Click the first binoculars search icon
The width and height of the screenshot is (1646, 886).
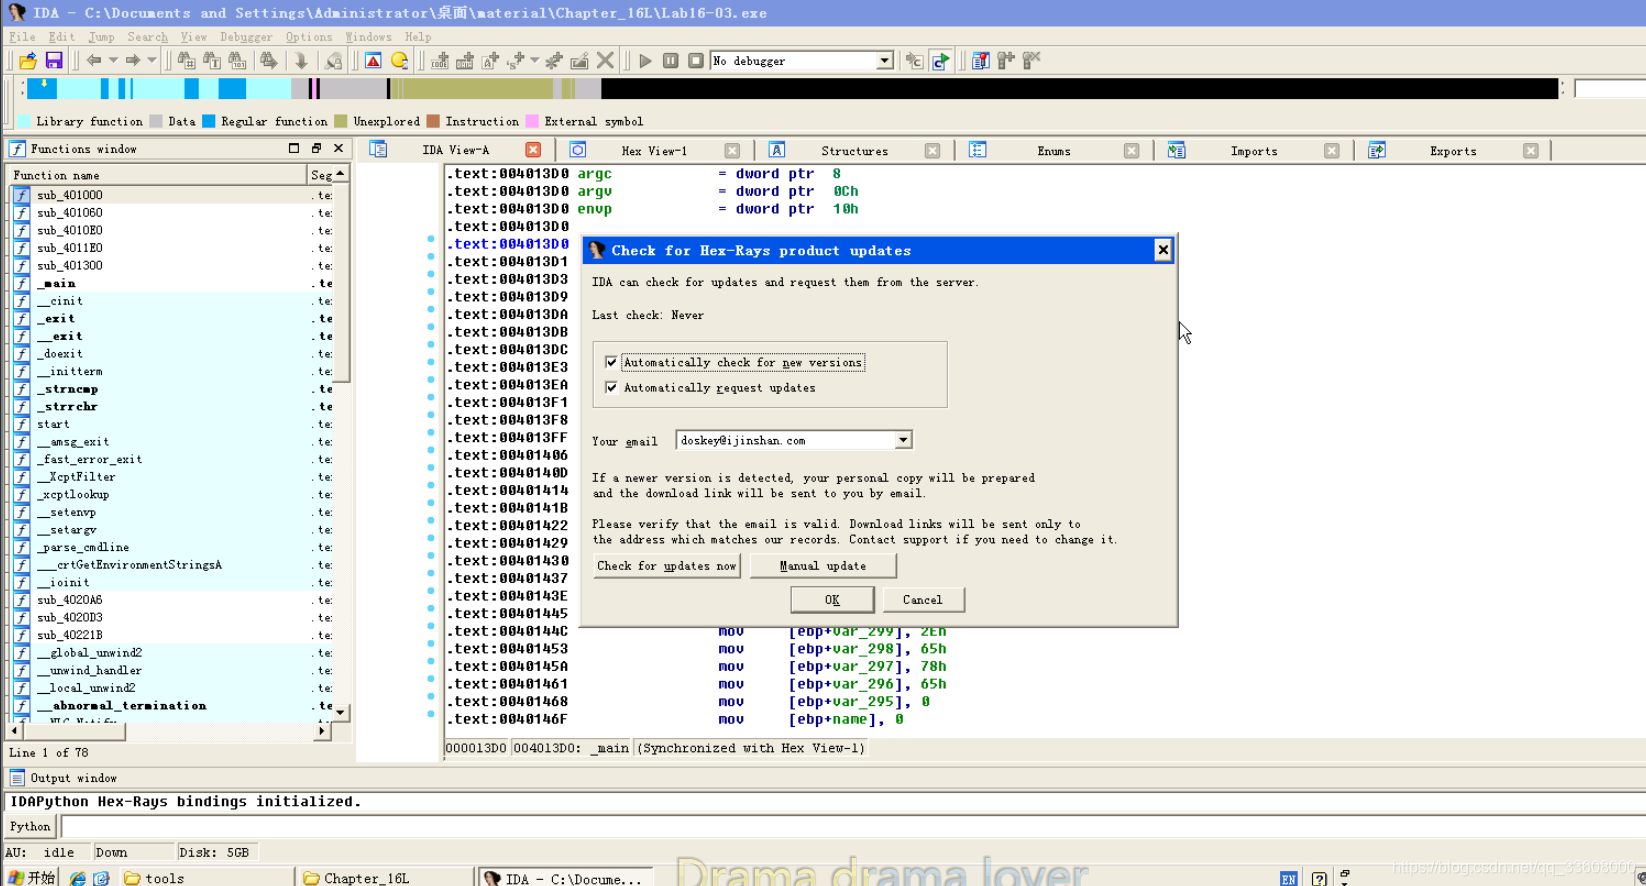point(186,61)
